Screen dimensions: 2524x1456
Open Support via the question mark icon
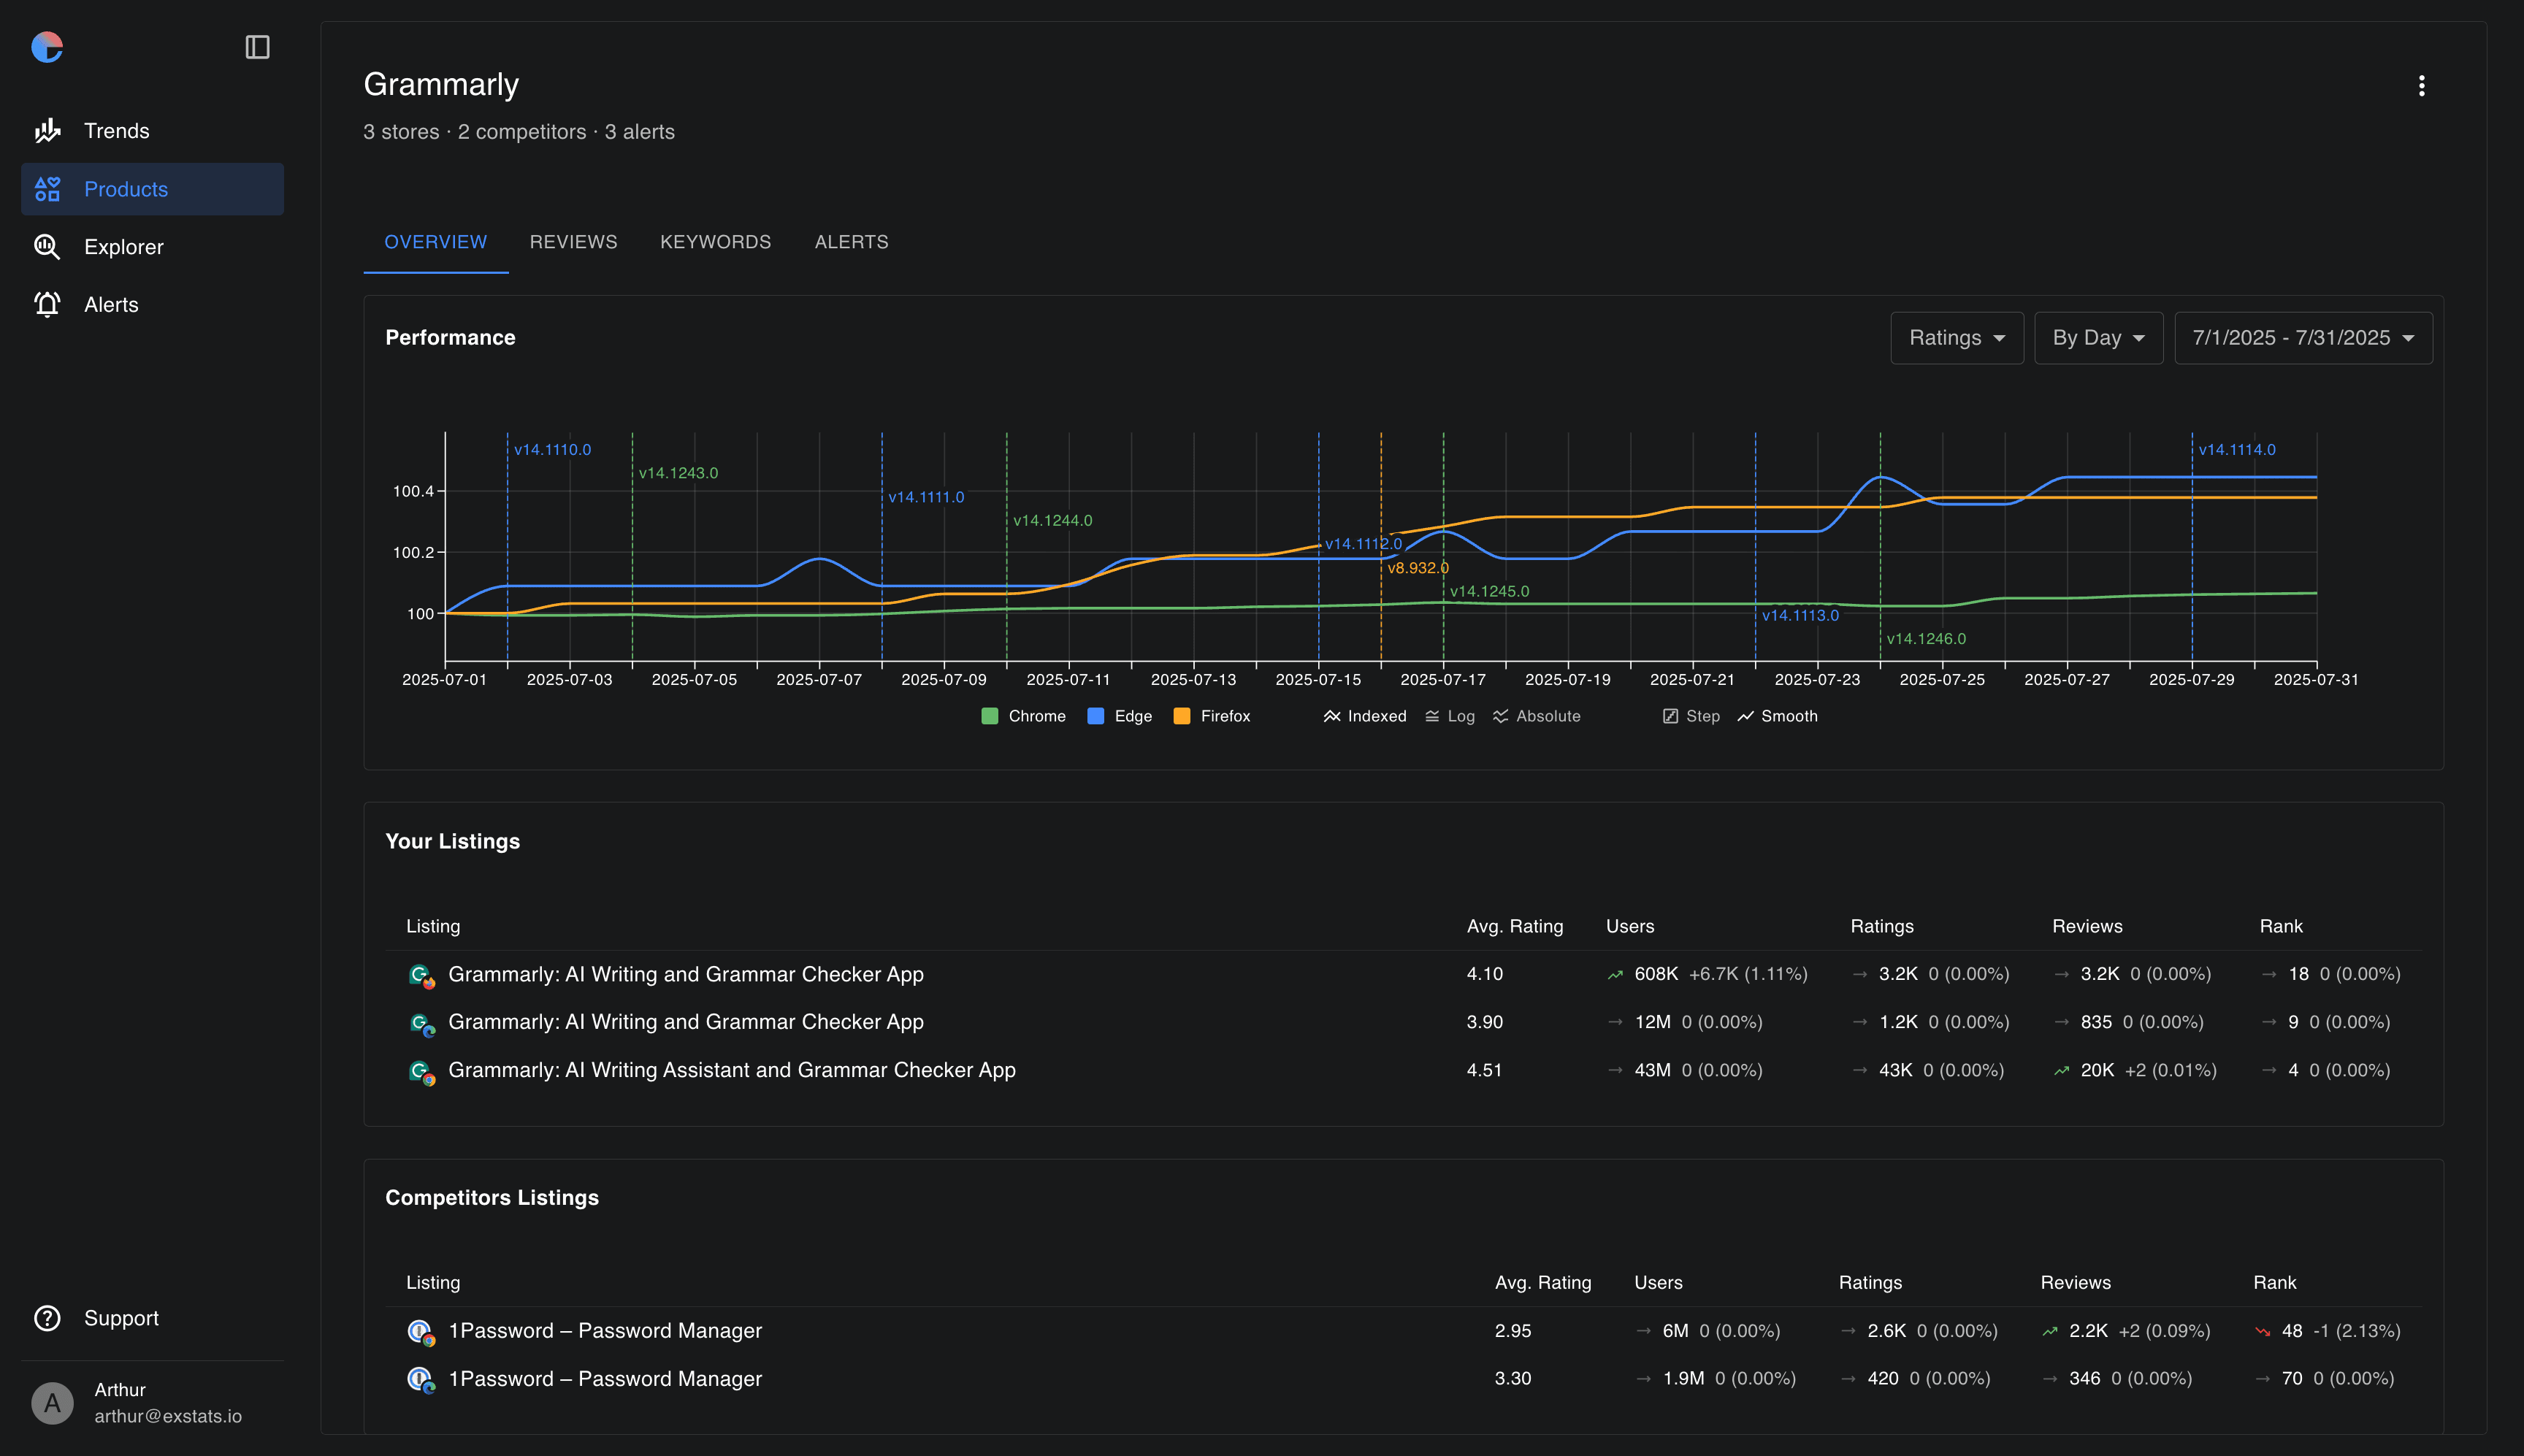[x=47, y=1318]
